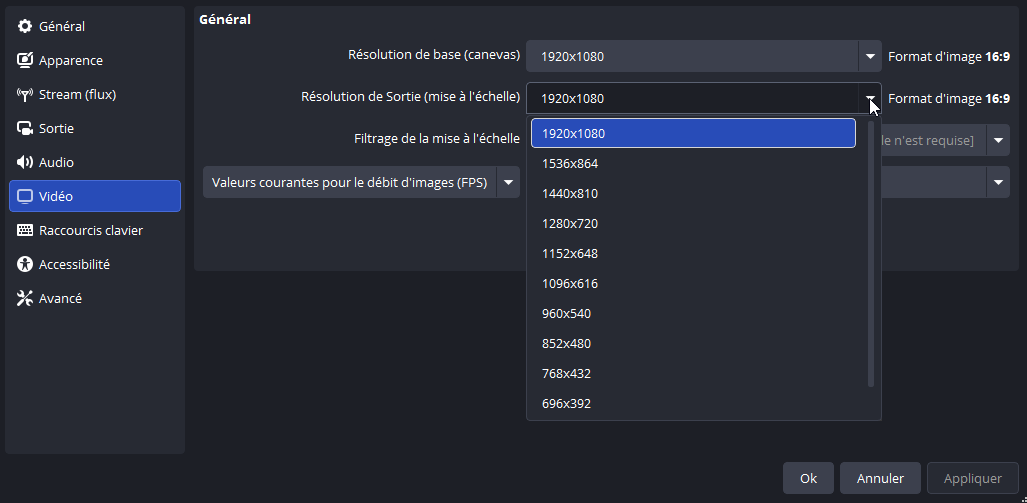Click the Apparence sidebar icon
Screen dimensions: 1027x503
(x=25, y=61)
